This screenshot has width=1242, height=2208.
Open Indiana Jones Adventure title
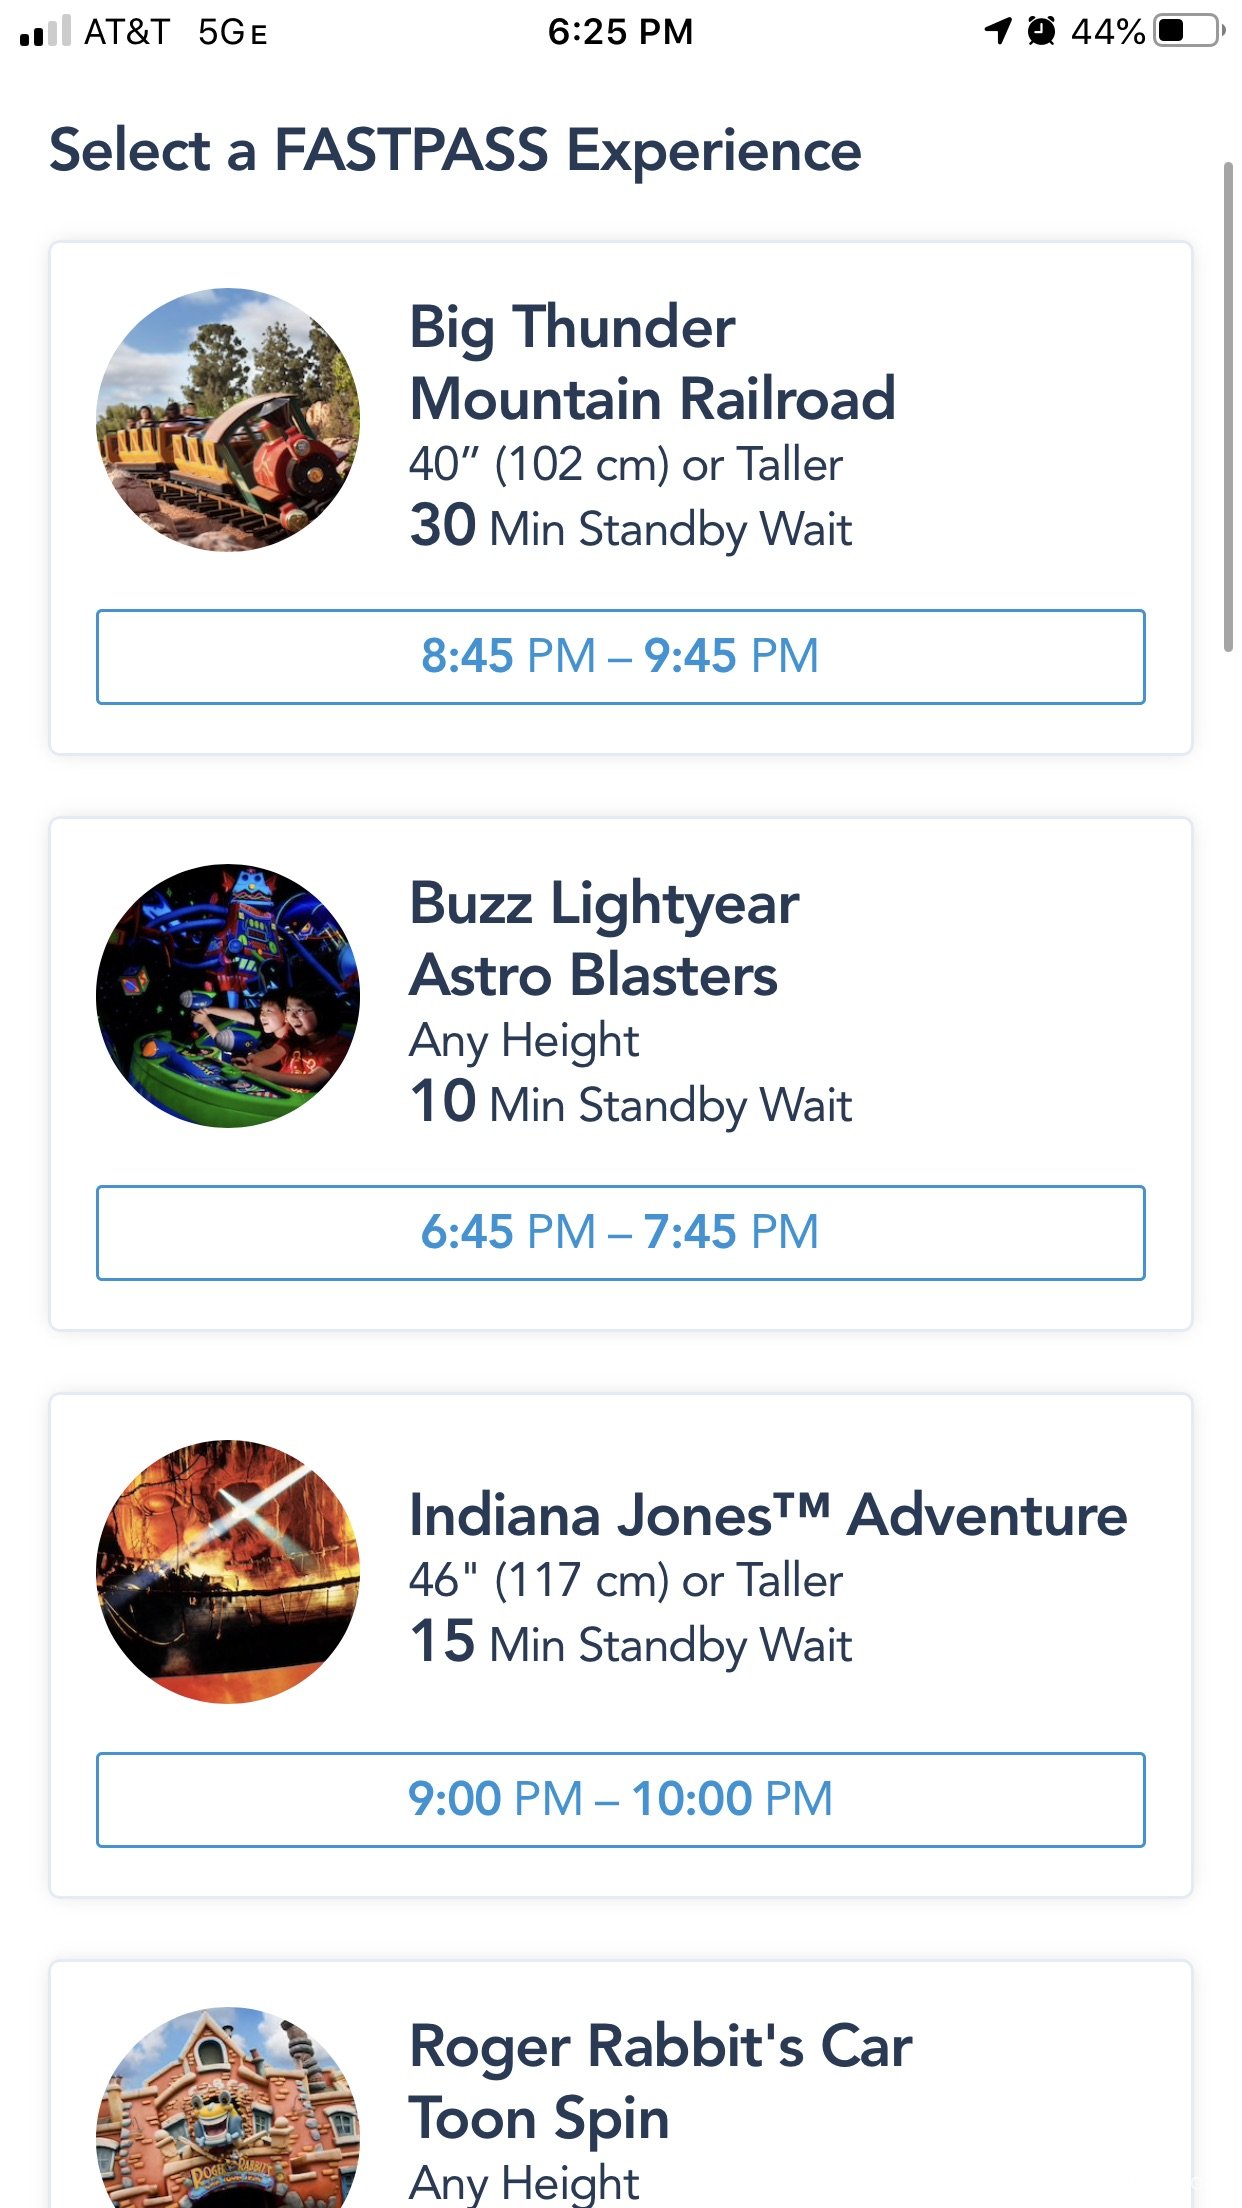tap(768, 1515)
